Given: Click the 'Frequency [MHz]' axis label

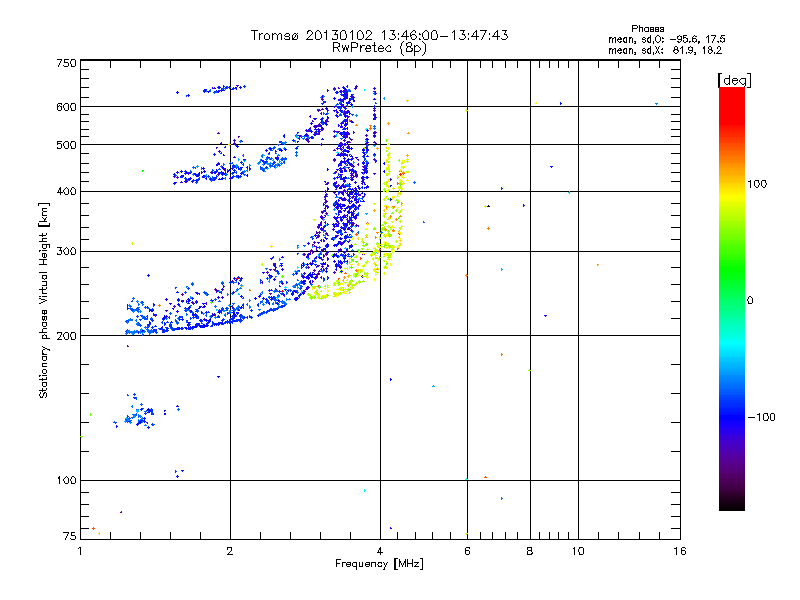Looking at the screenshot, I should click(x=379, y=564).
